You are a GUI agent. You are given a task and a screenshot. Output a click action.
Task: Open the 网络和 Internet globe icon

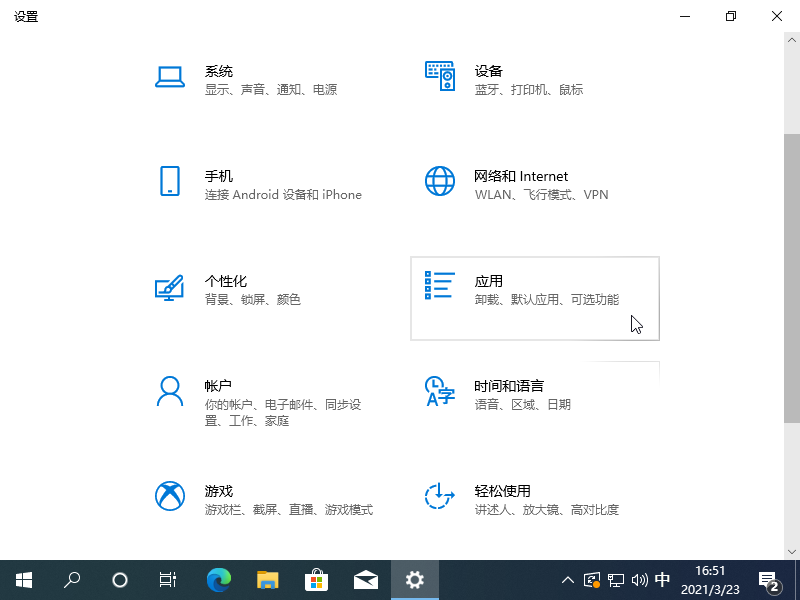pyautogui.click(x=440, y=182)
